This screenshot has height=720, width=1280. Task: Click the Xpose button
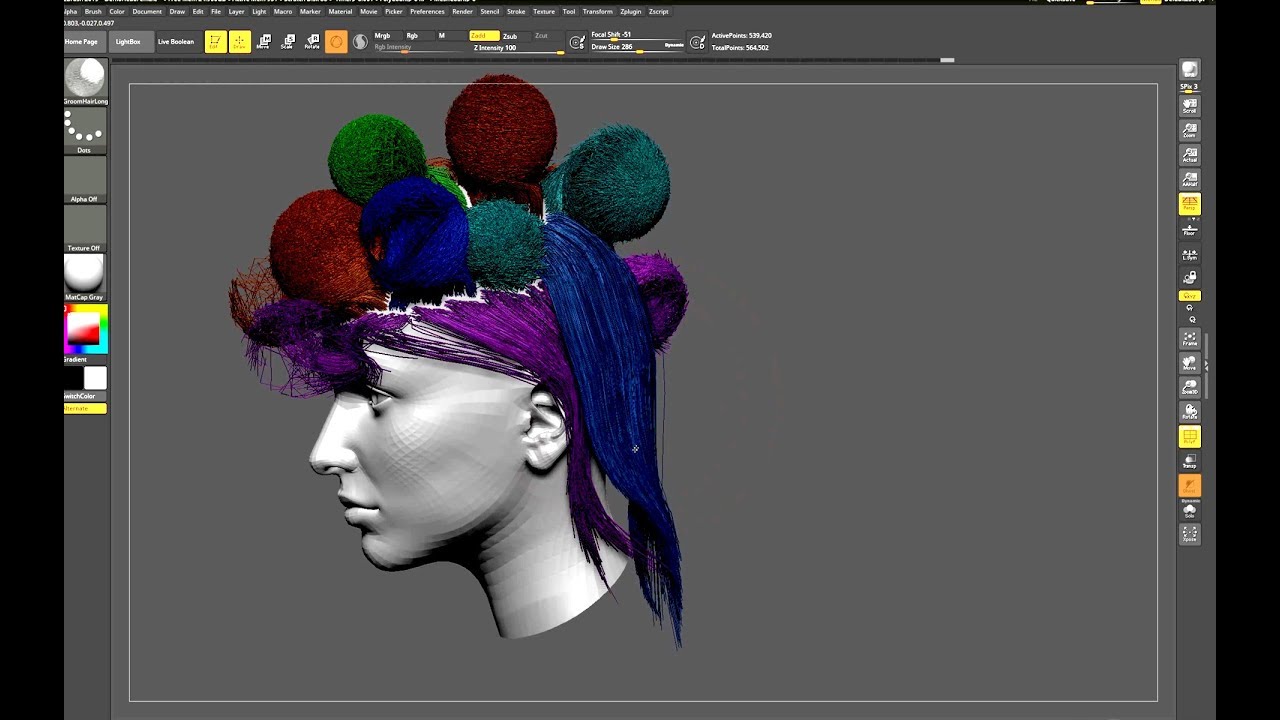[x=1189, y=534]
